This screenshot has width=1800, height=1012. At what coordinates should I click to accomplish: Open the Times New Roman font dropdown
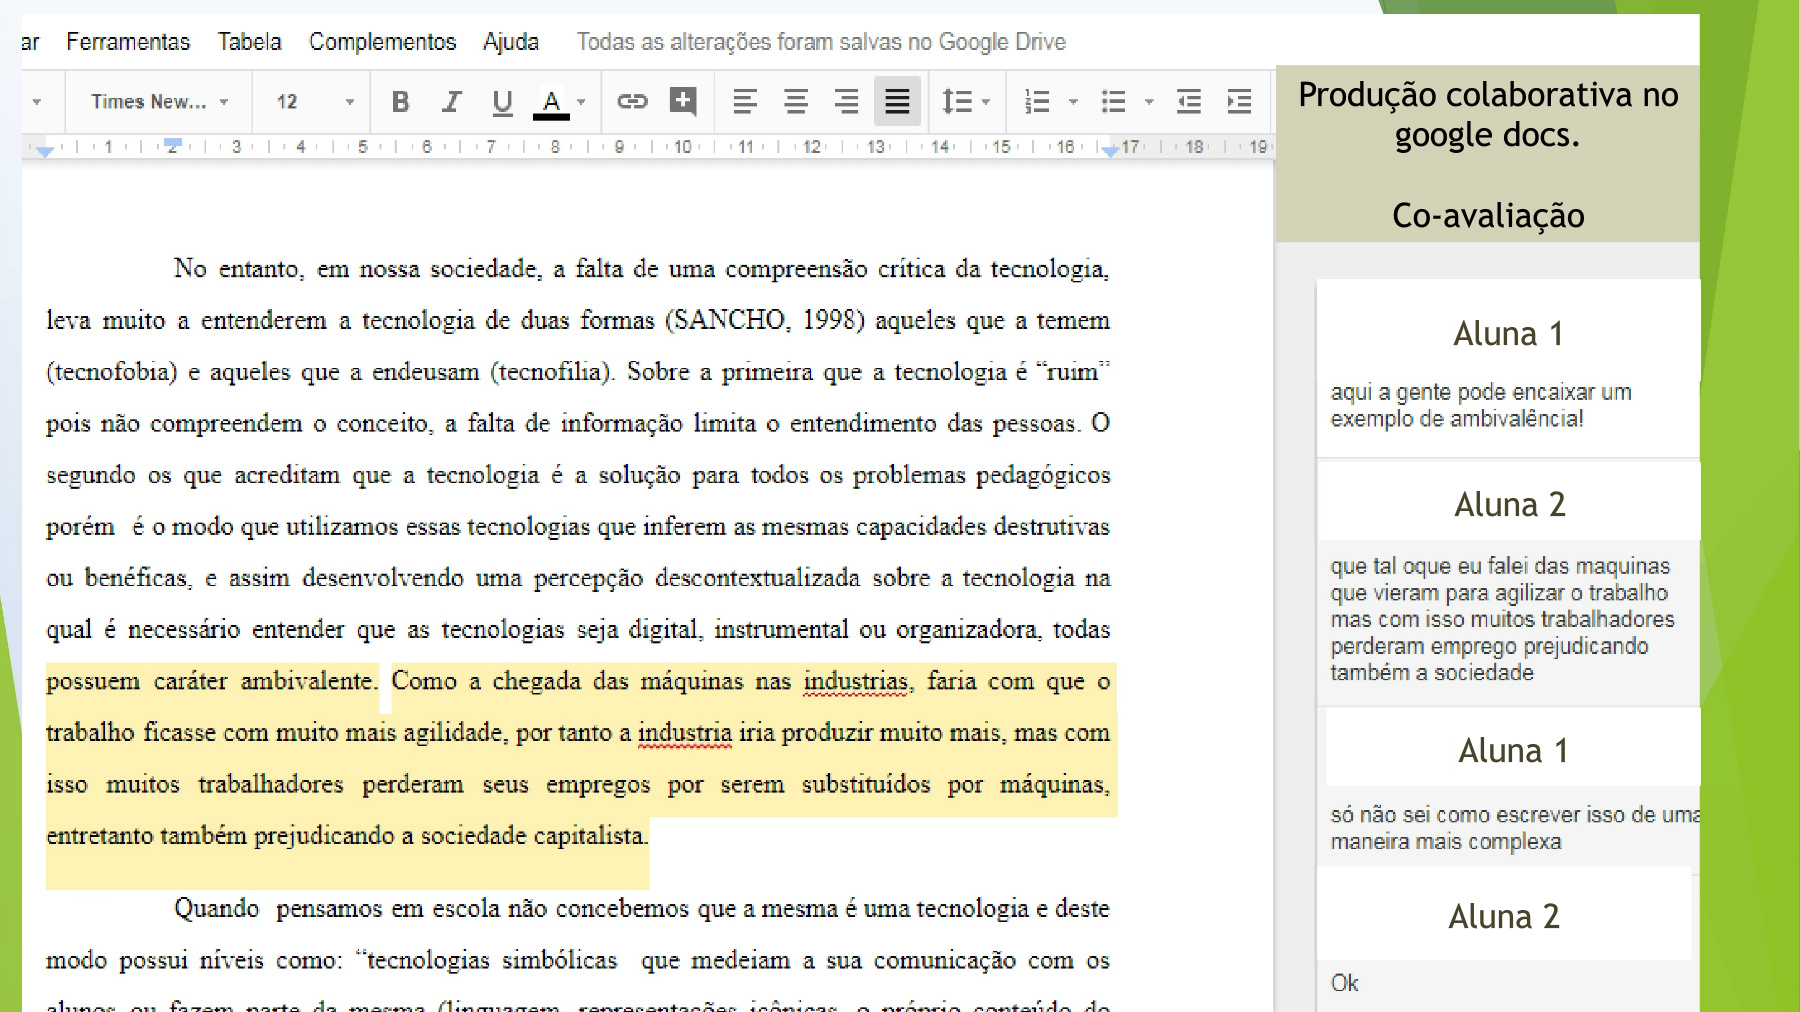[x=159, y=102]
